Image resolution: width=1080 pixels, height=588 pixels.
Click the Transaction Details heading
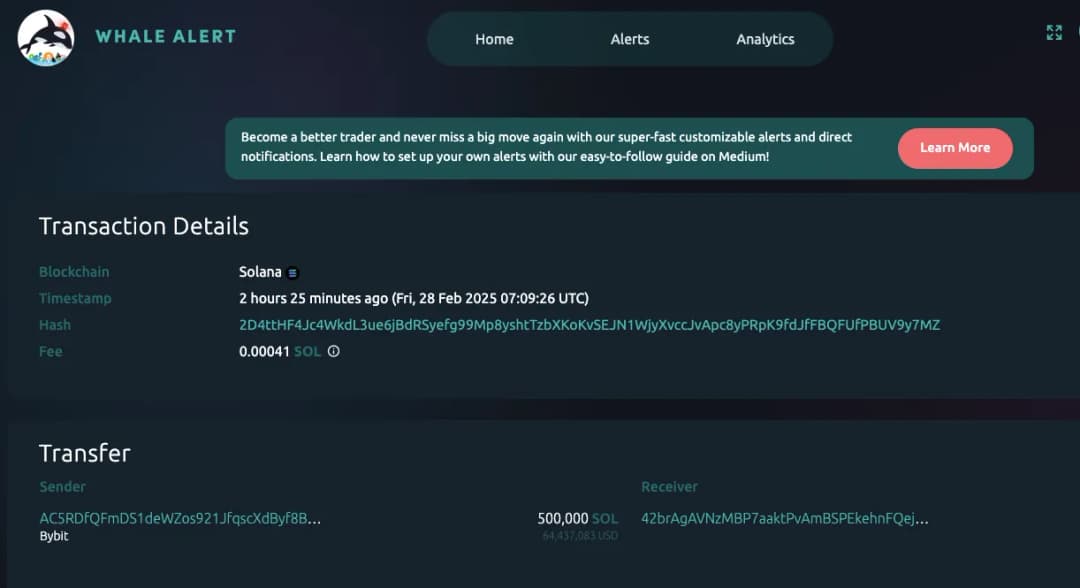[x=144, y=226]
